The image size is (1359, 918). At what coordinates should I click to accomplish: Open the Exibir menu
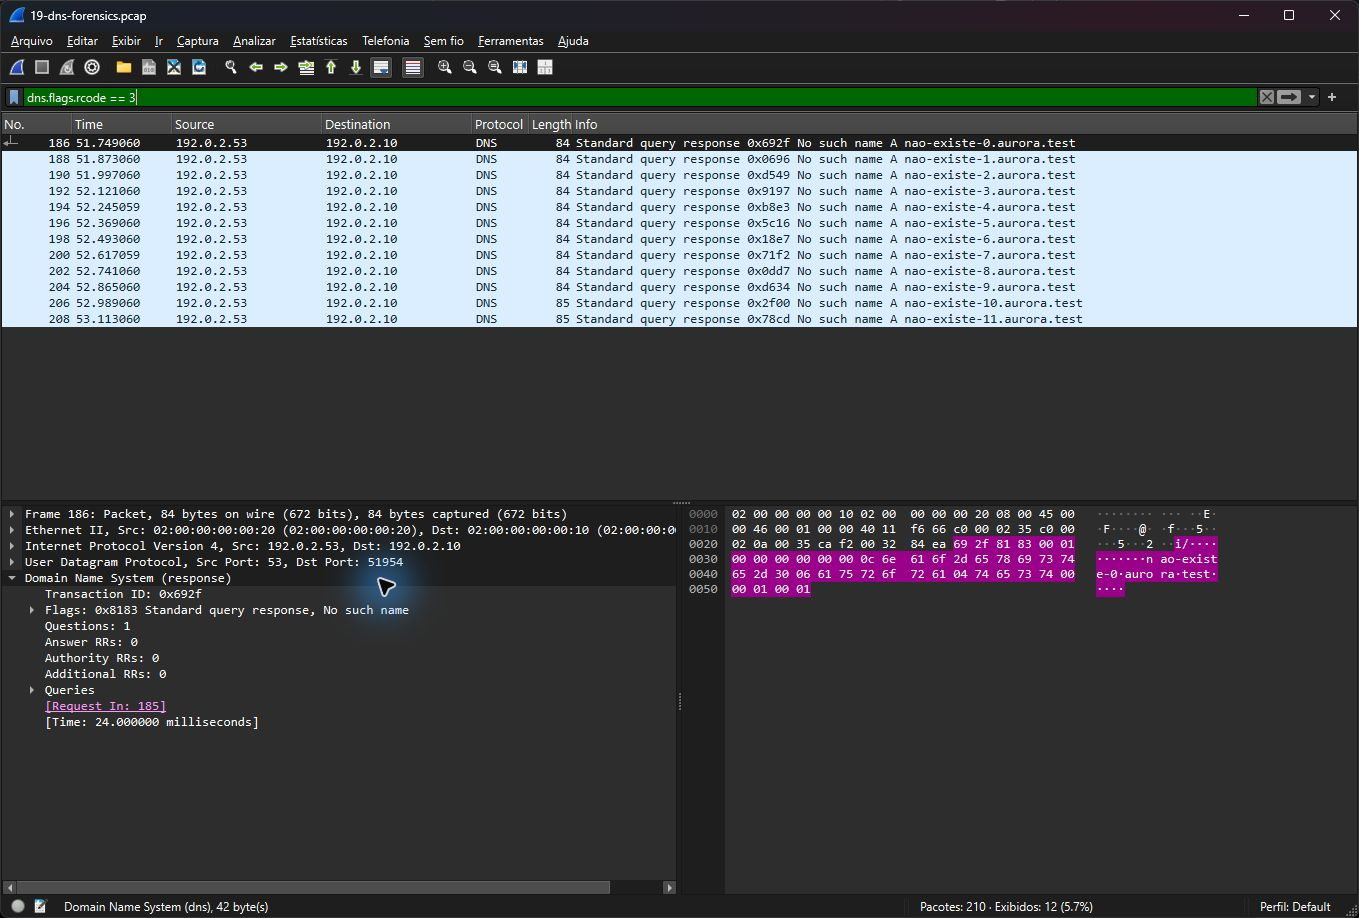126,41
